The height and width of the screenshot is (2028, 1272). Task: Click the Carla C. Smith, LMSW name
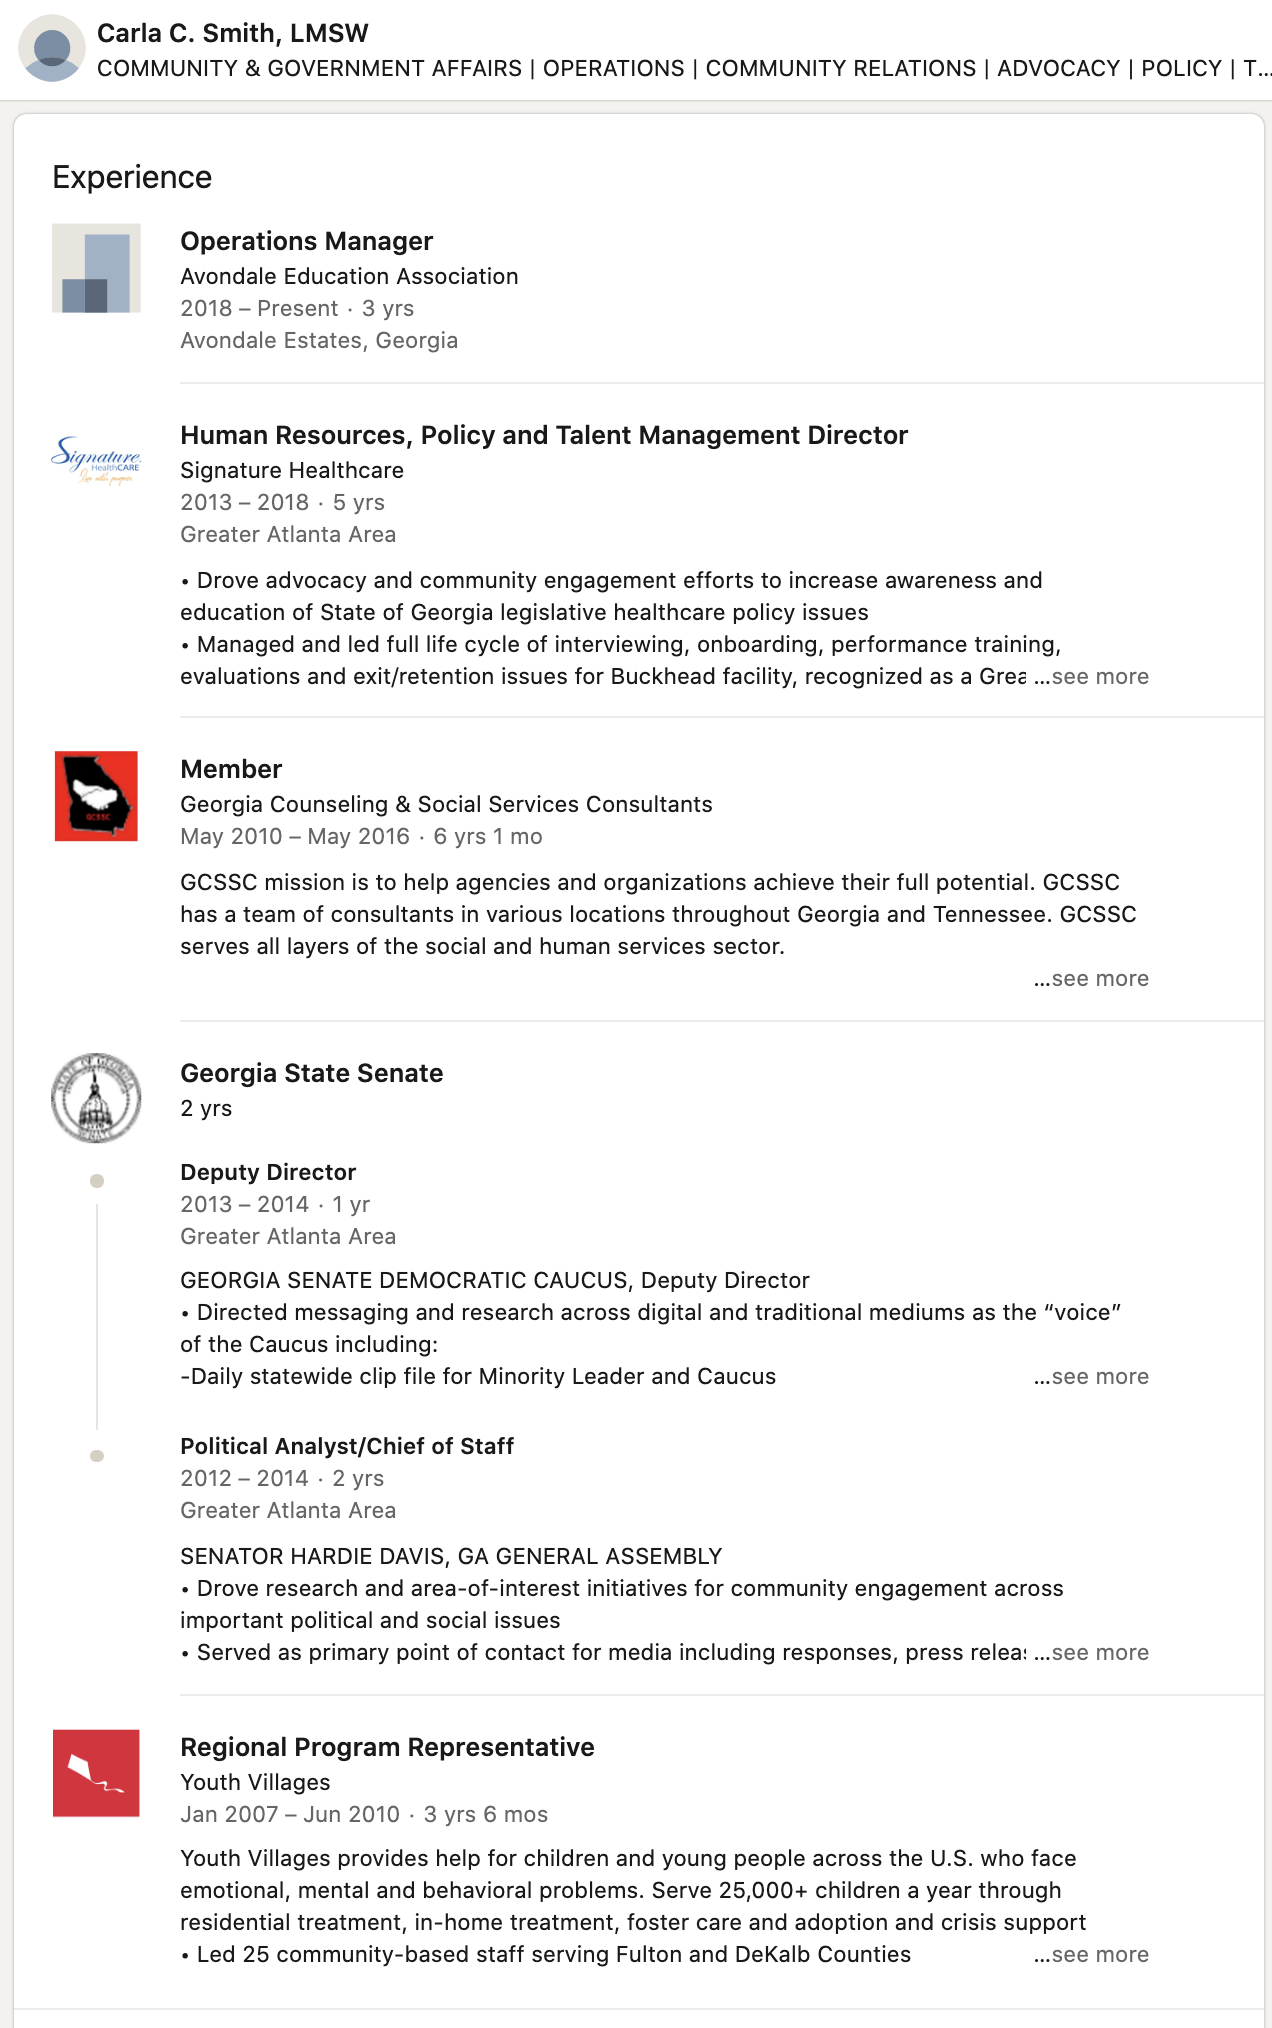point(232,33)
